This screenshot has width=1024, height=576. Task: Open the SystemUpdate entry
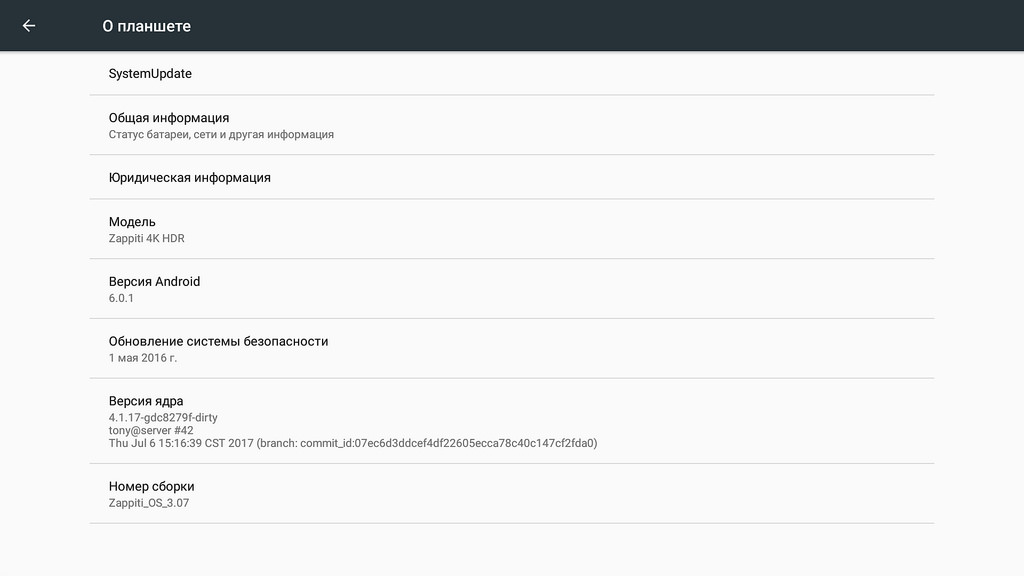512,73
